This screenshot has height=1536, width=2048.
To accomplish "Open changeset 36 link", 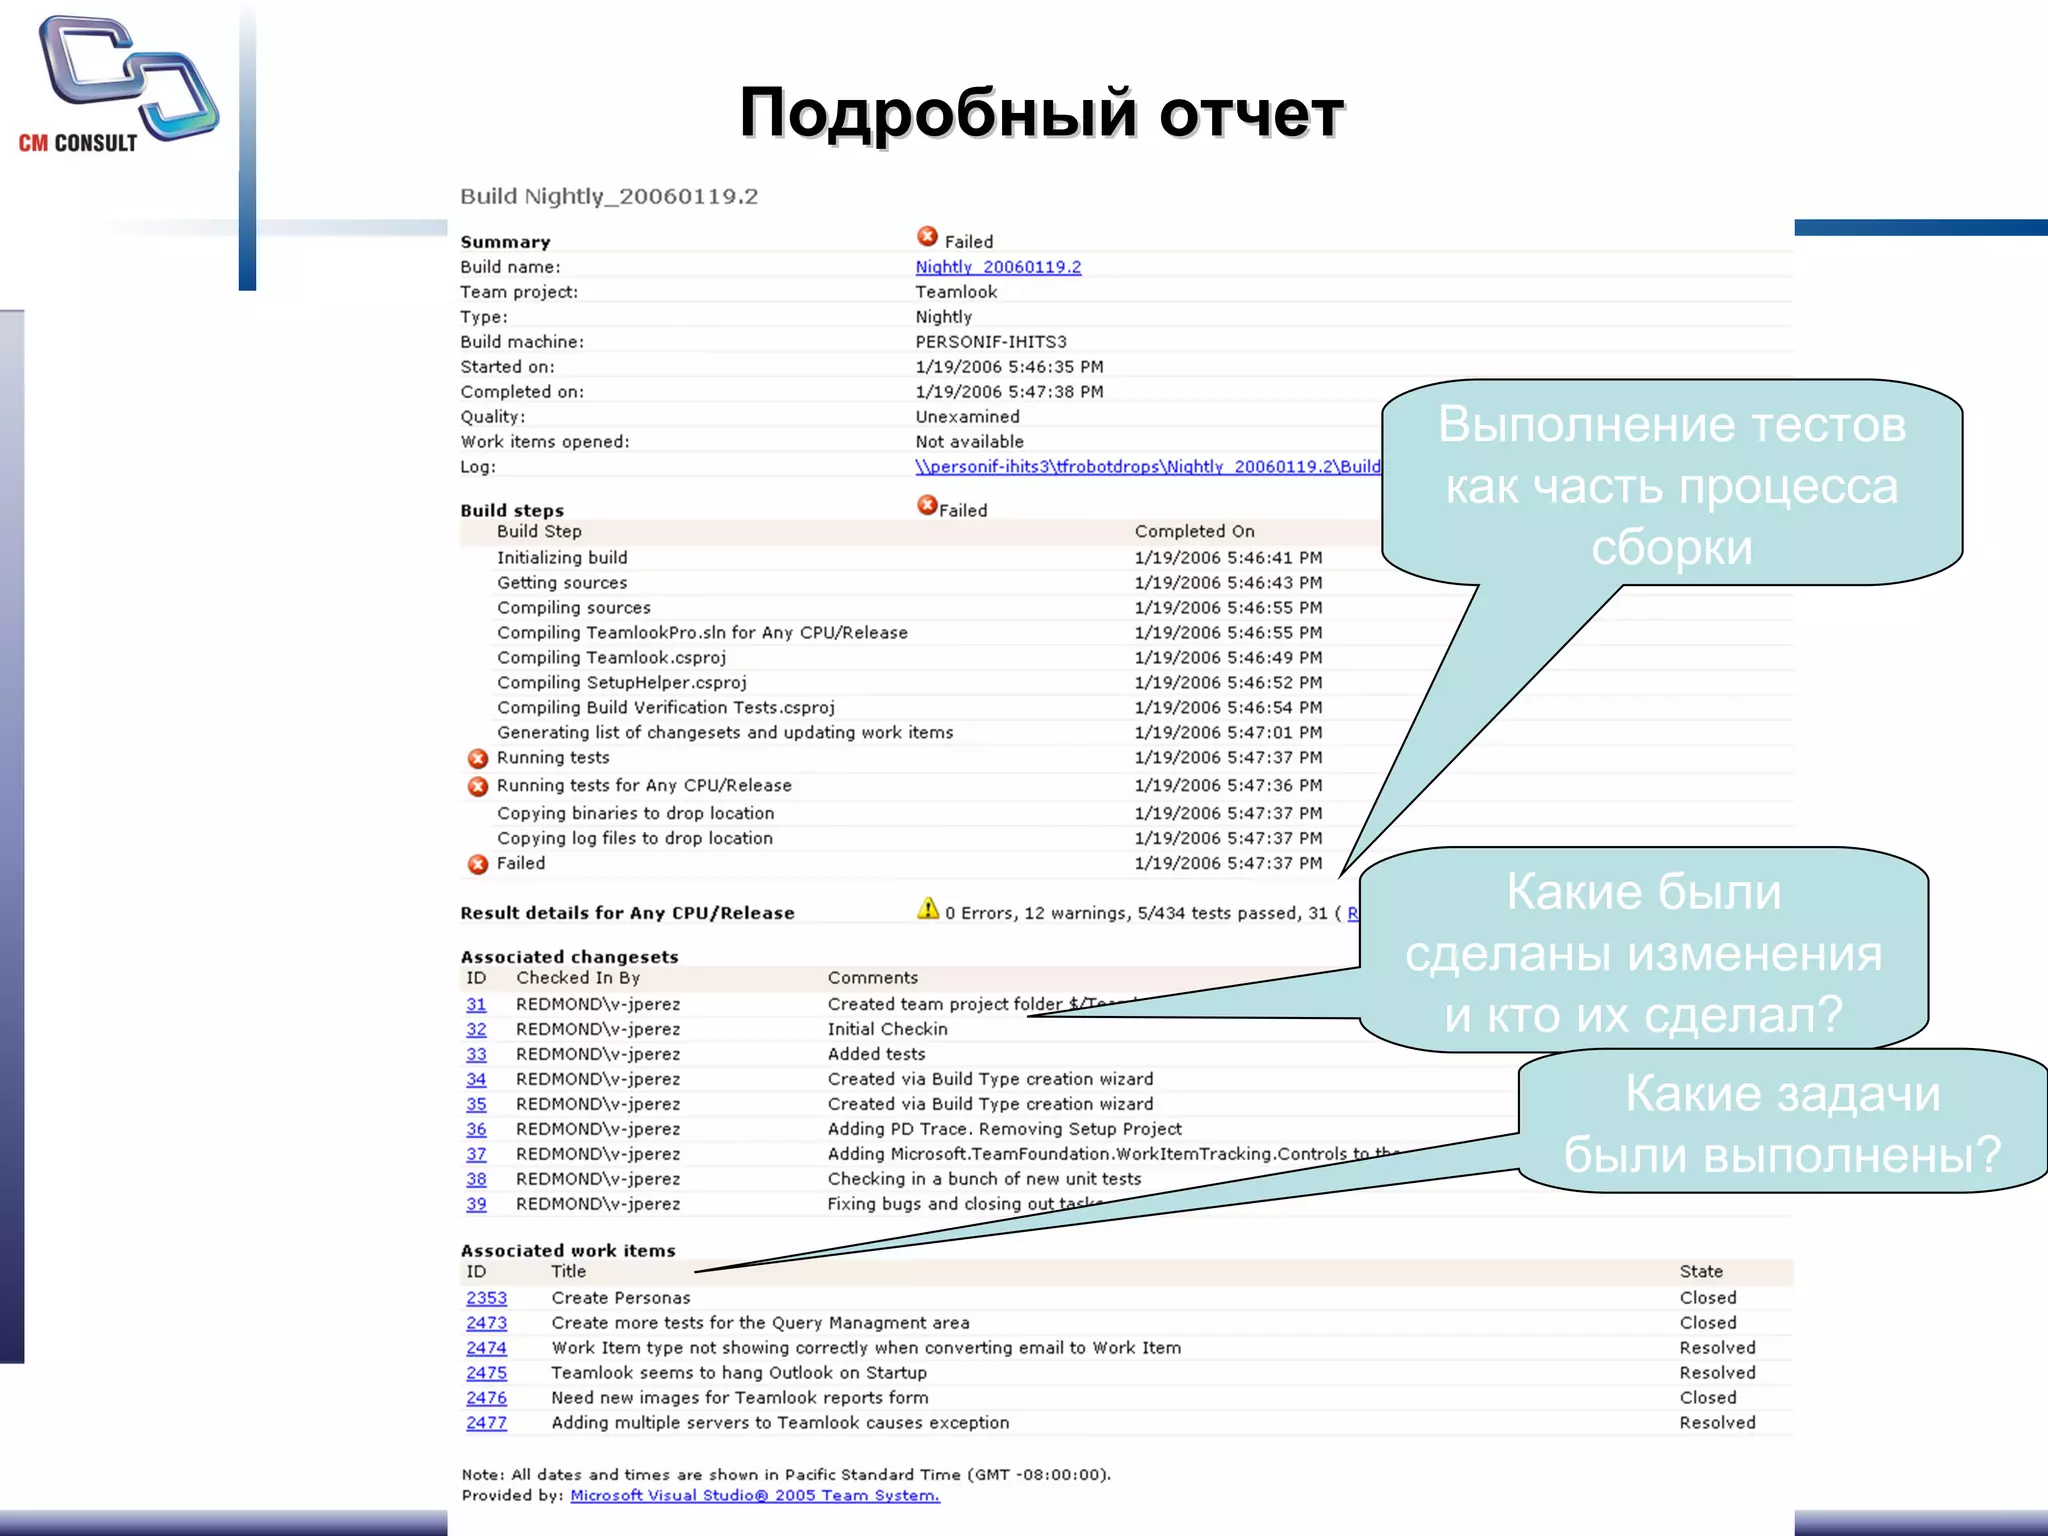I will (x=476, y=1129).
